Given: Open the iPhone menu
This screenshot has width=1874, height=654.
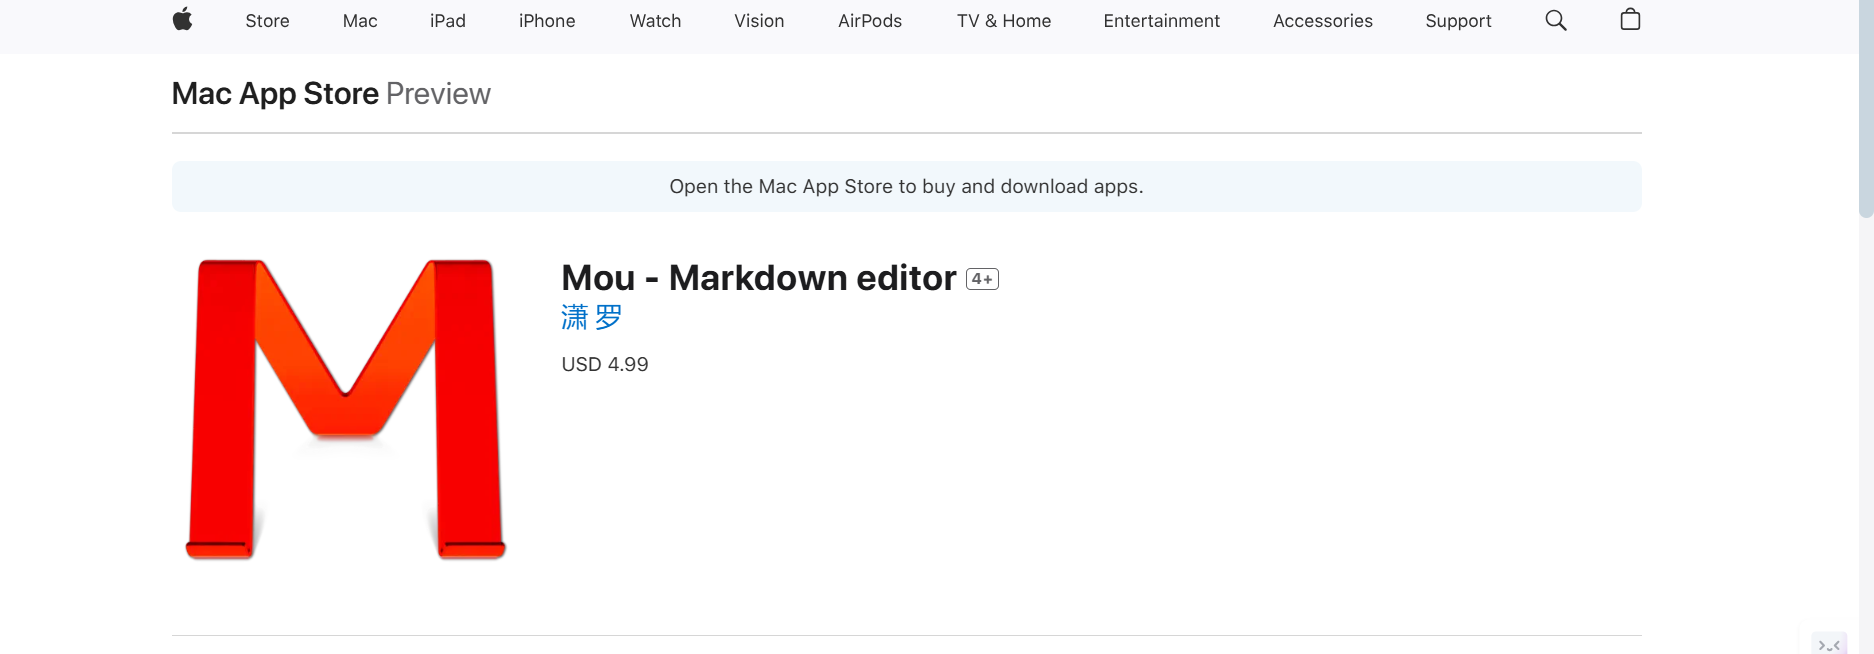Looking at the screenshot, I should [547, 21].
